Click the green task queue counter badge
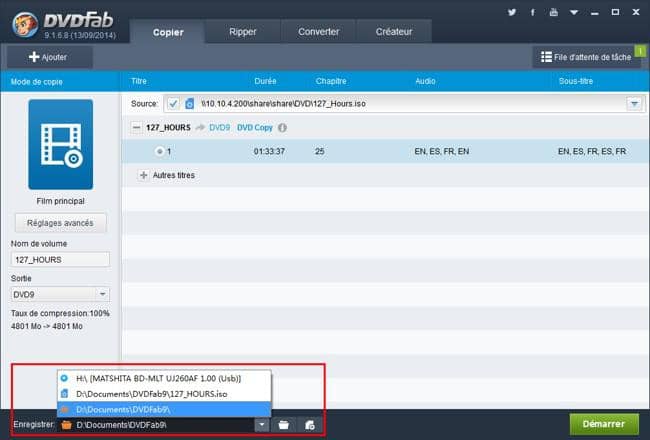650x440 pixels. pyautogui.click(x=640, y=51)
